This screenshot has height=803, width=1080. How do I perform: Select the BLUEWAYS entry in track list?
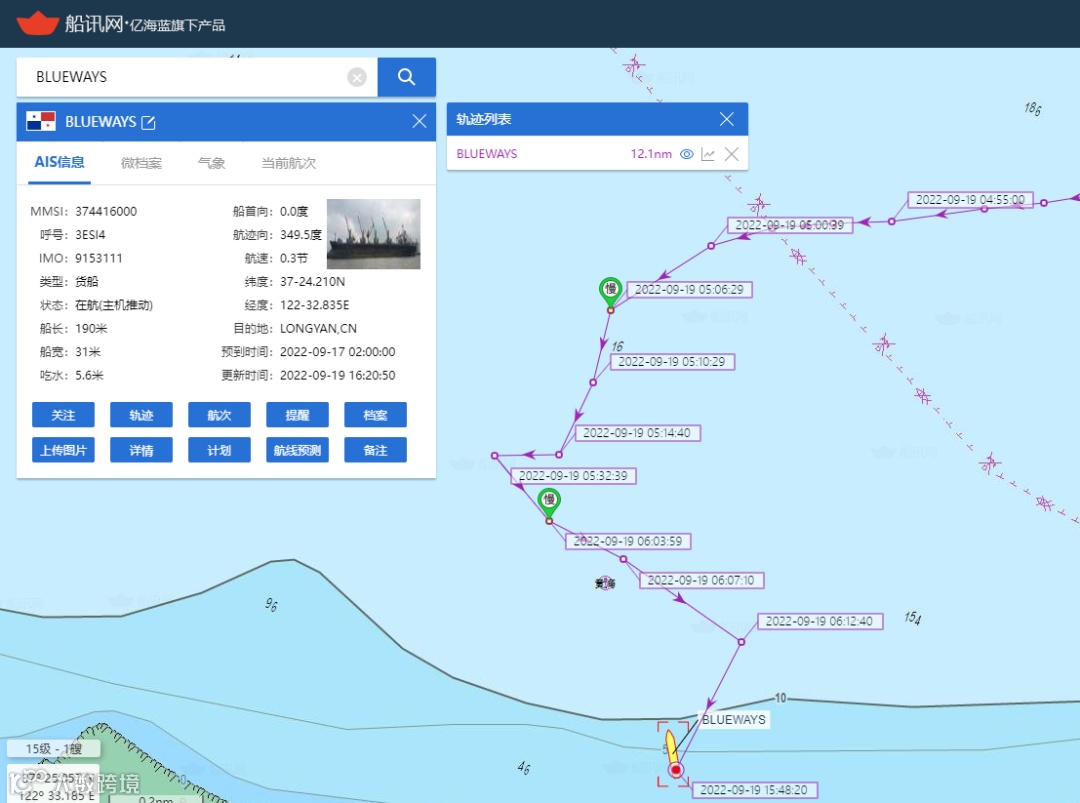(x=487, y=154)
